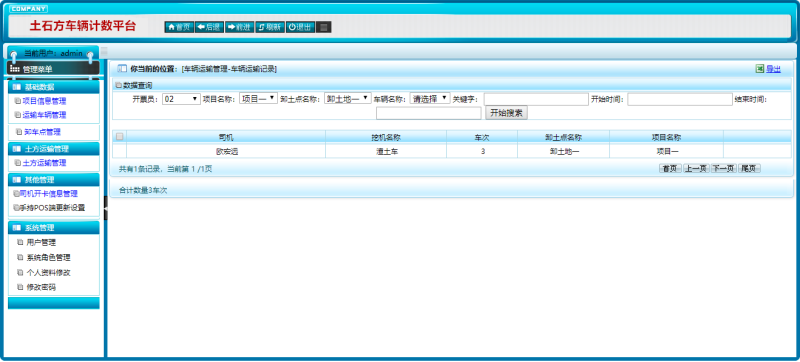
Task: Go to 首页 in the top toolbar
Action: point(179,27)
